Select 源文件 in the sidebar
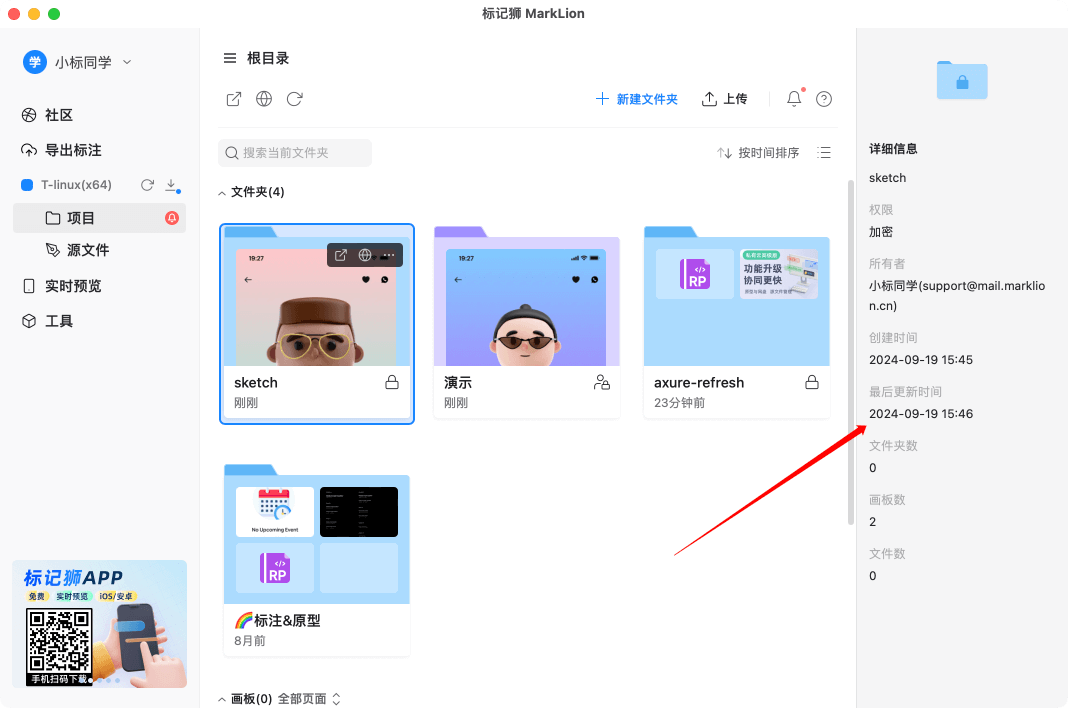This screenshot has height=708, width=1068. 88,250
